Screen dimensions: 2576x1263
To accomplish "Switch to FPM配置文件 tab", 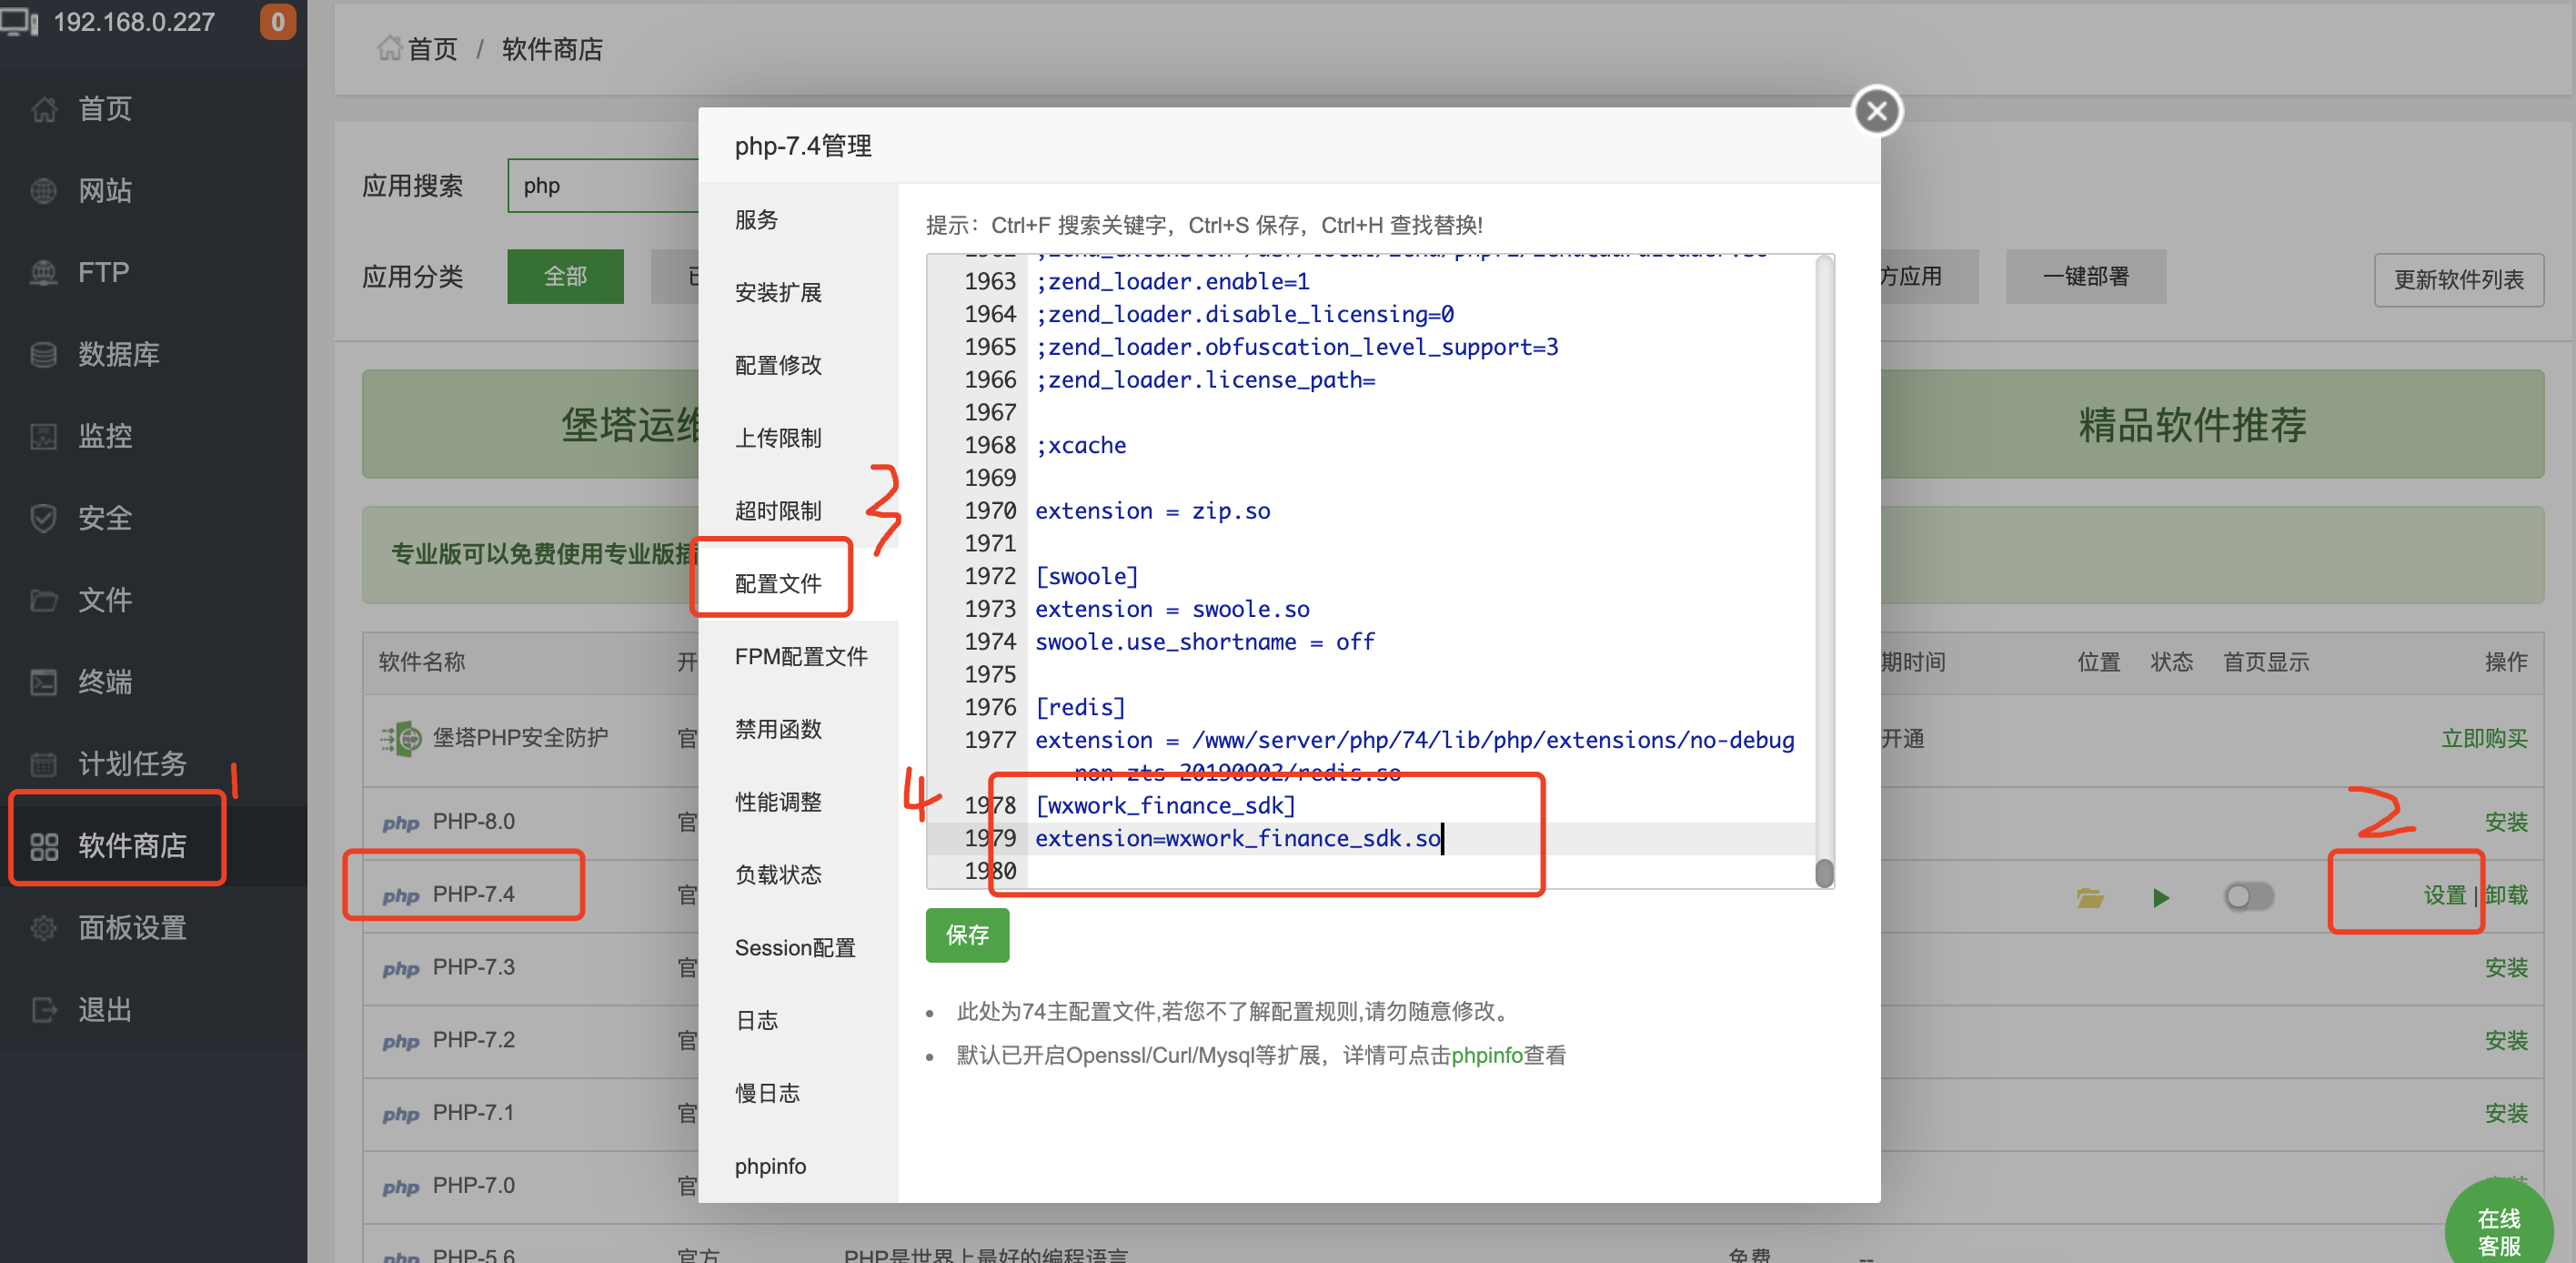I will (x=800, y=656).
